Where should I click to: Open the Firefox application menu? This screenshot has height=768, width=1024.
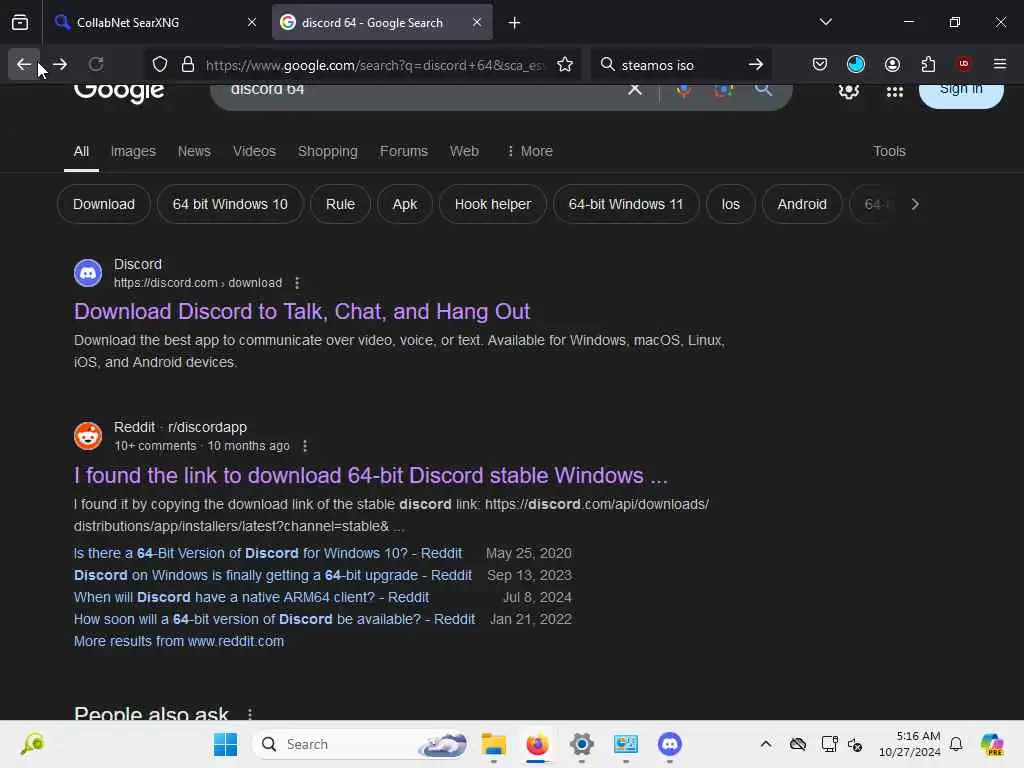pos(1000,64)
